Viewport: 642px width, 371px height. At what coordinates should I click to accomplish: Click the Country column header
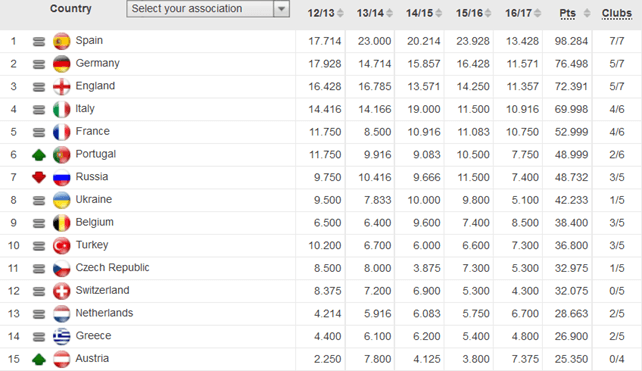point(71,9)
